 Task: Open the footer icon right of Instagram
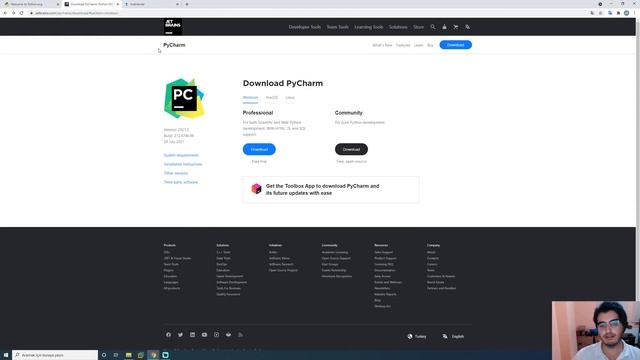coord(228,335)
